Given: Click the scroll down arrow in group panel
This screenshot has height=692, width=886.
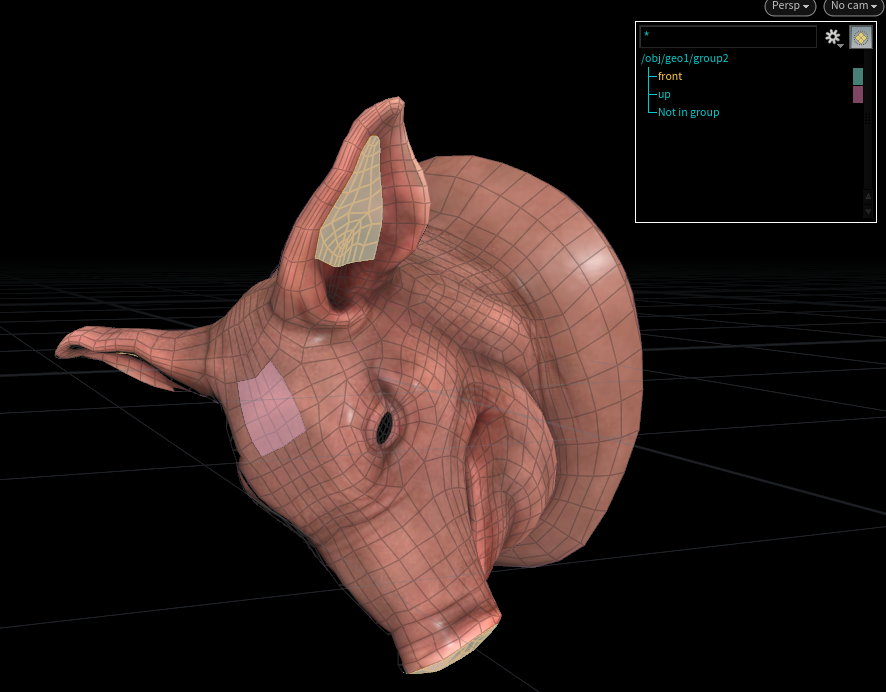Looking at the screenshot, I should click(x=868, y=212).
